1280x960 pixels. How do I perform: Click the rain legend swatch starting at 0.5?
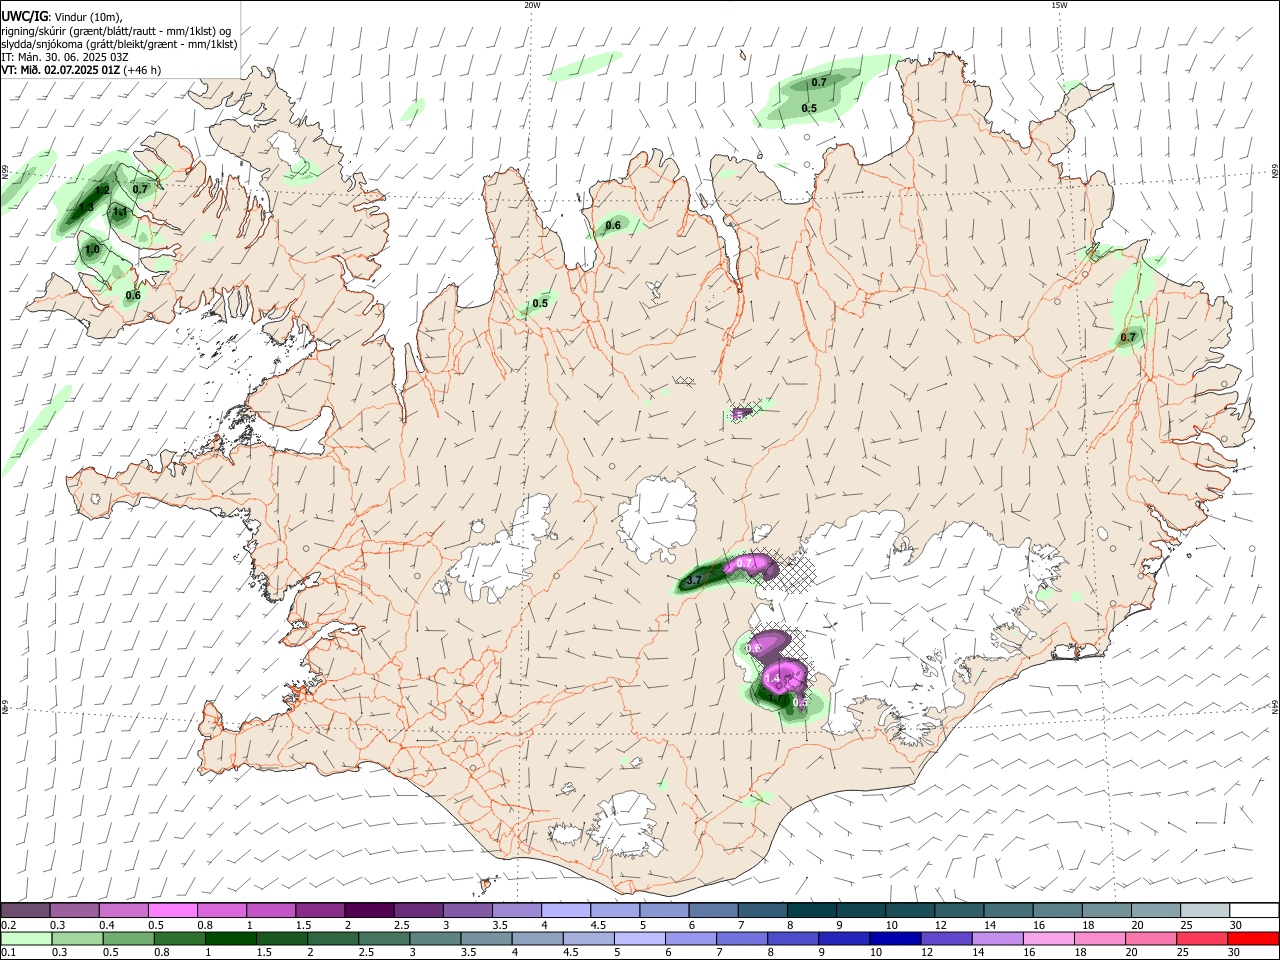point(129,939)
